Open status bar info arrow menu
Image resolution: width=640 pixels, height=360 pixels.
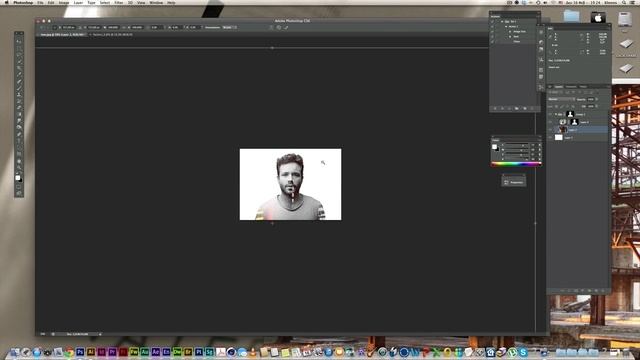click(100, 334)
